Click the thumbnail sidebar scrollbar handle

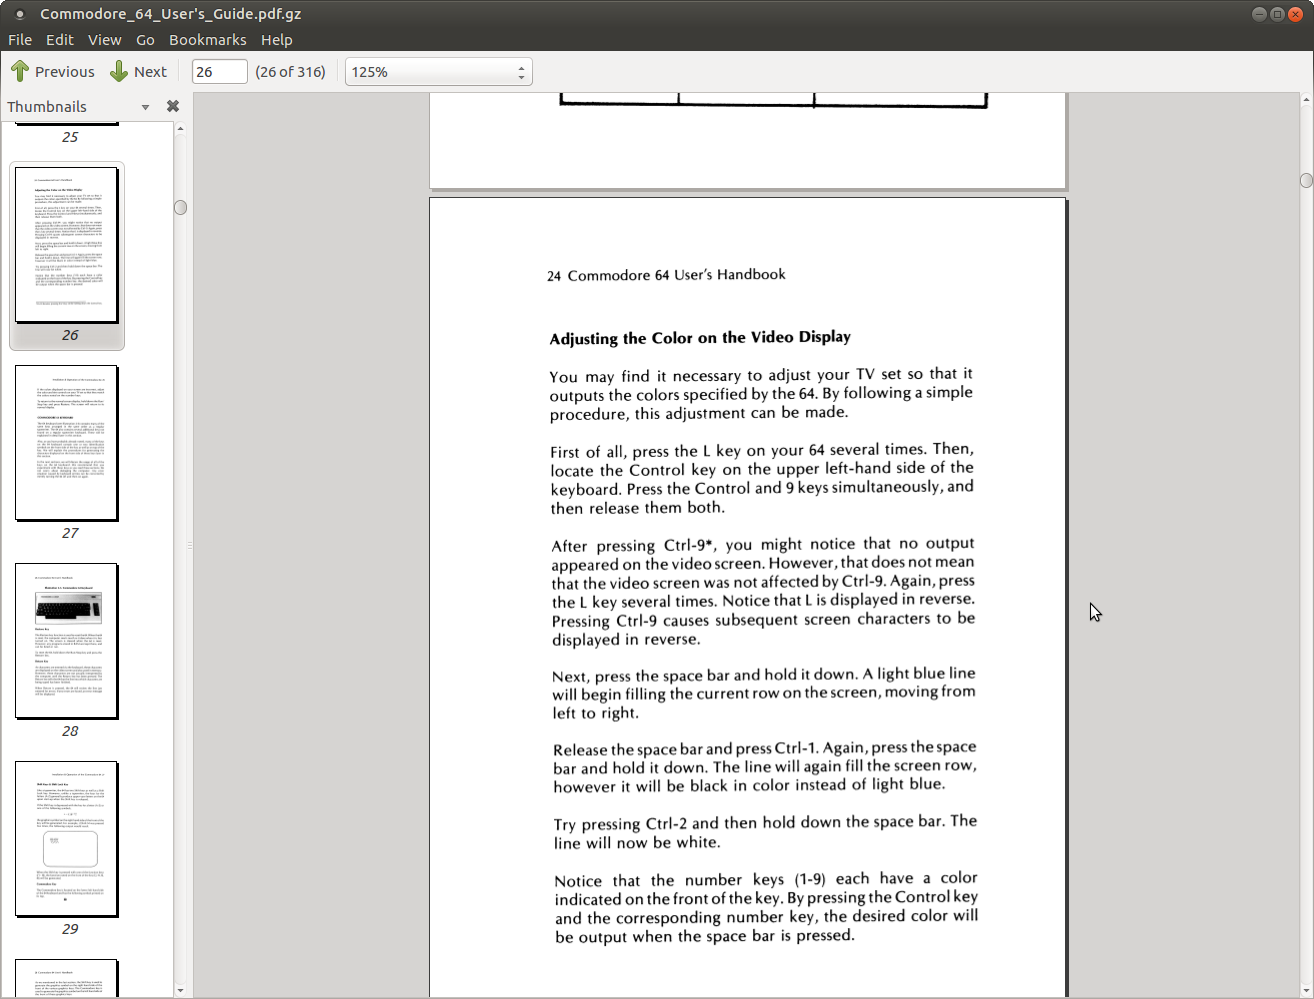coord(180,207)
